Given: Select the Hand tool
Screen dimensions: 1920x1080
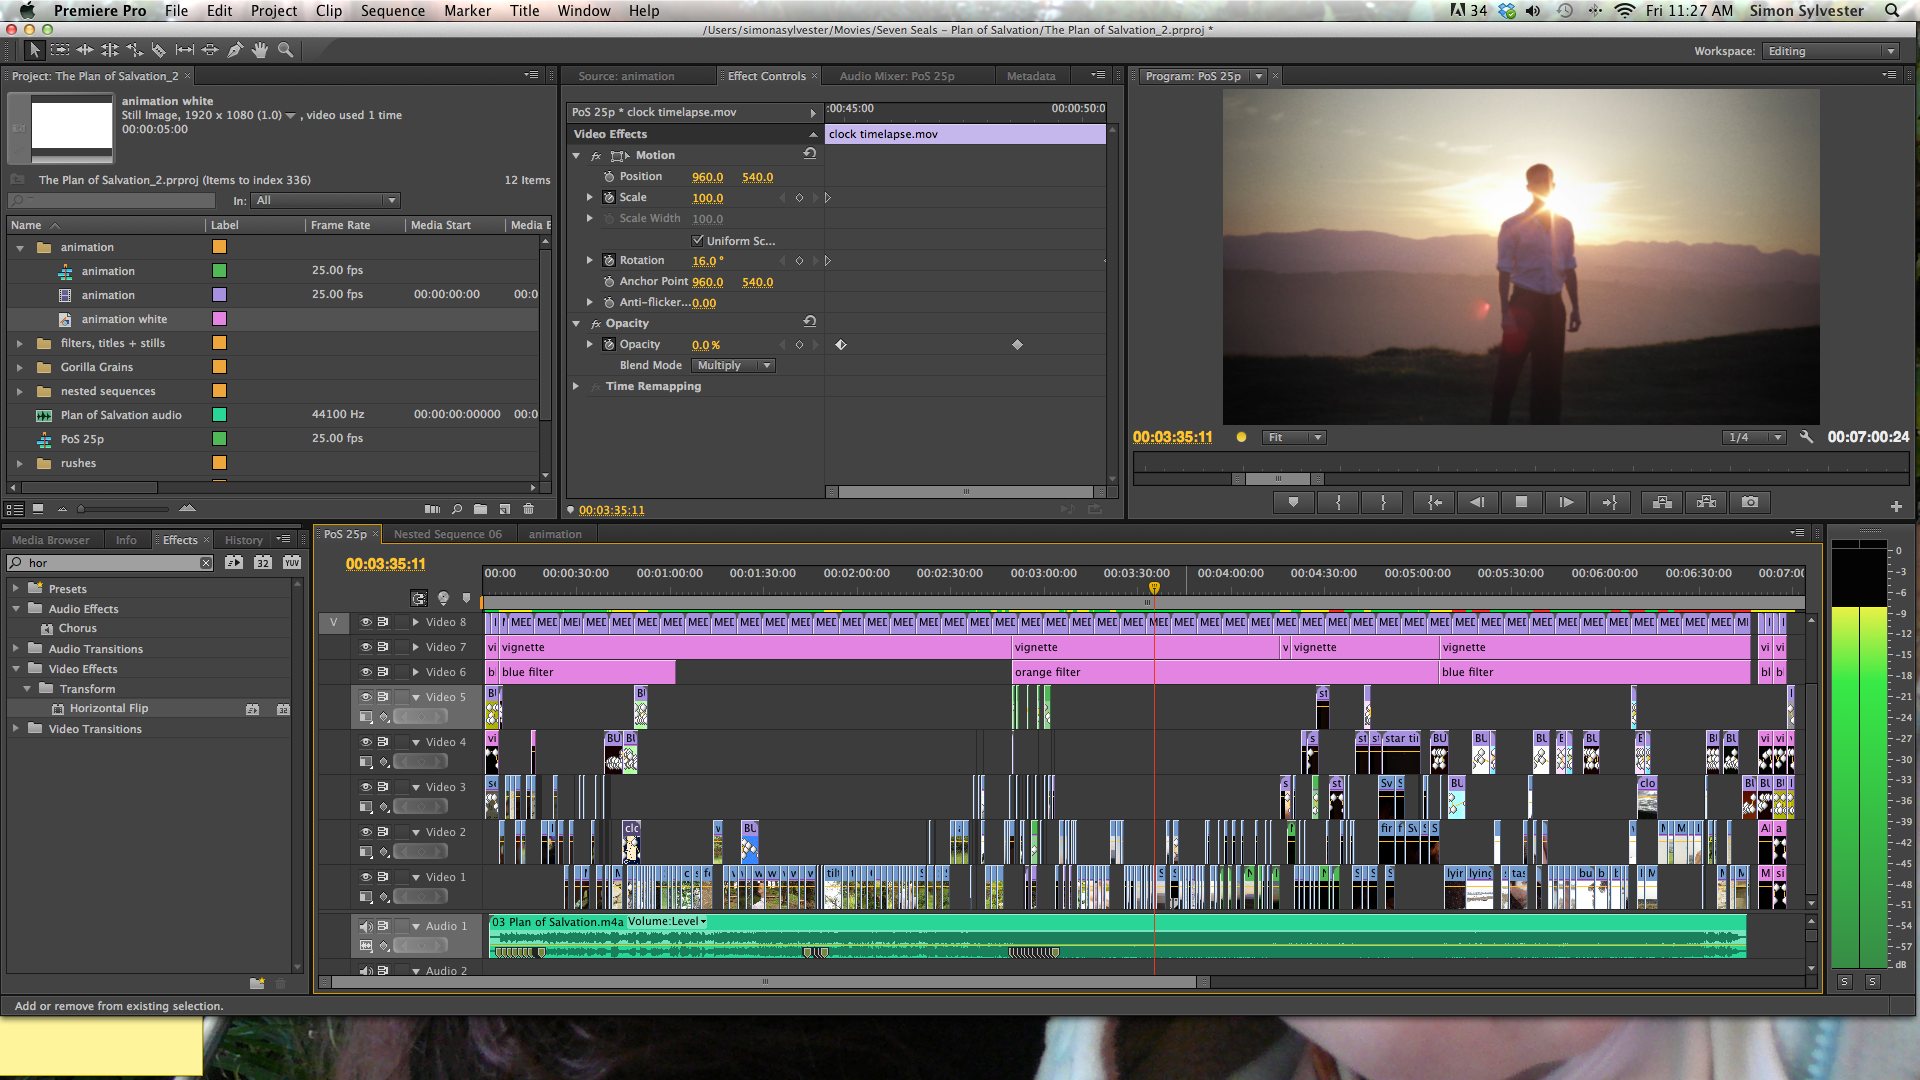Looking at the screenshot, I should click(260, 50).
